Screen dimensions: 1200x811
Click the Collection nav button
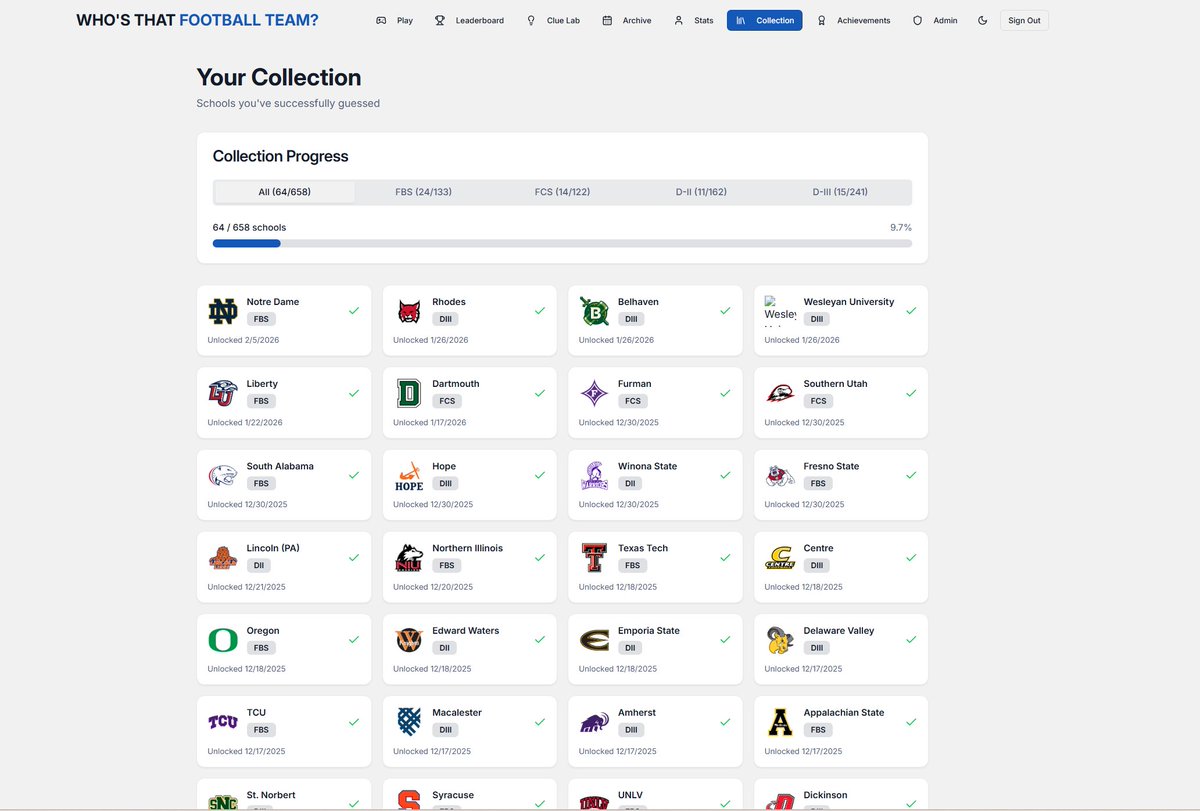point(764,20)
